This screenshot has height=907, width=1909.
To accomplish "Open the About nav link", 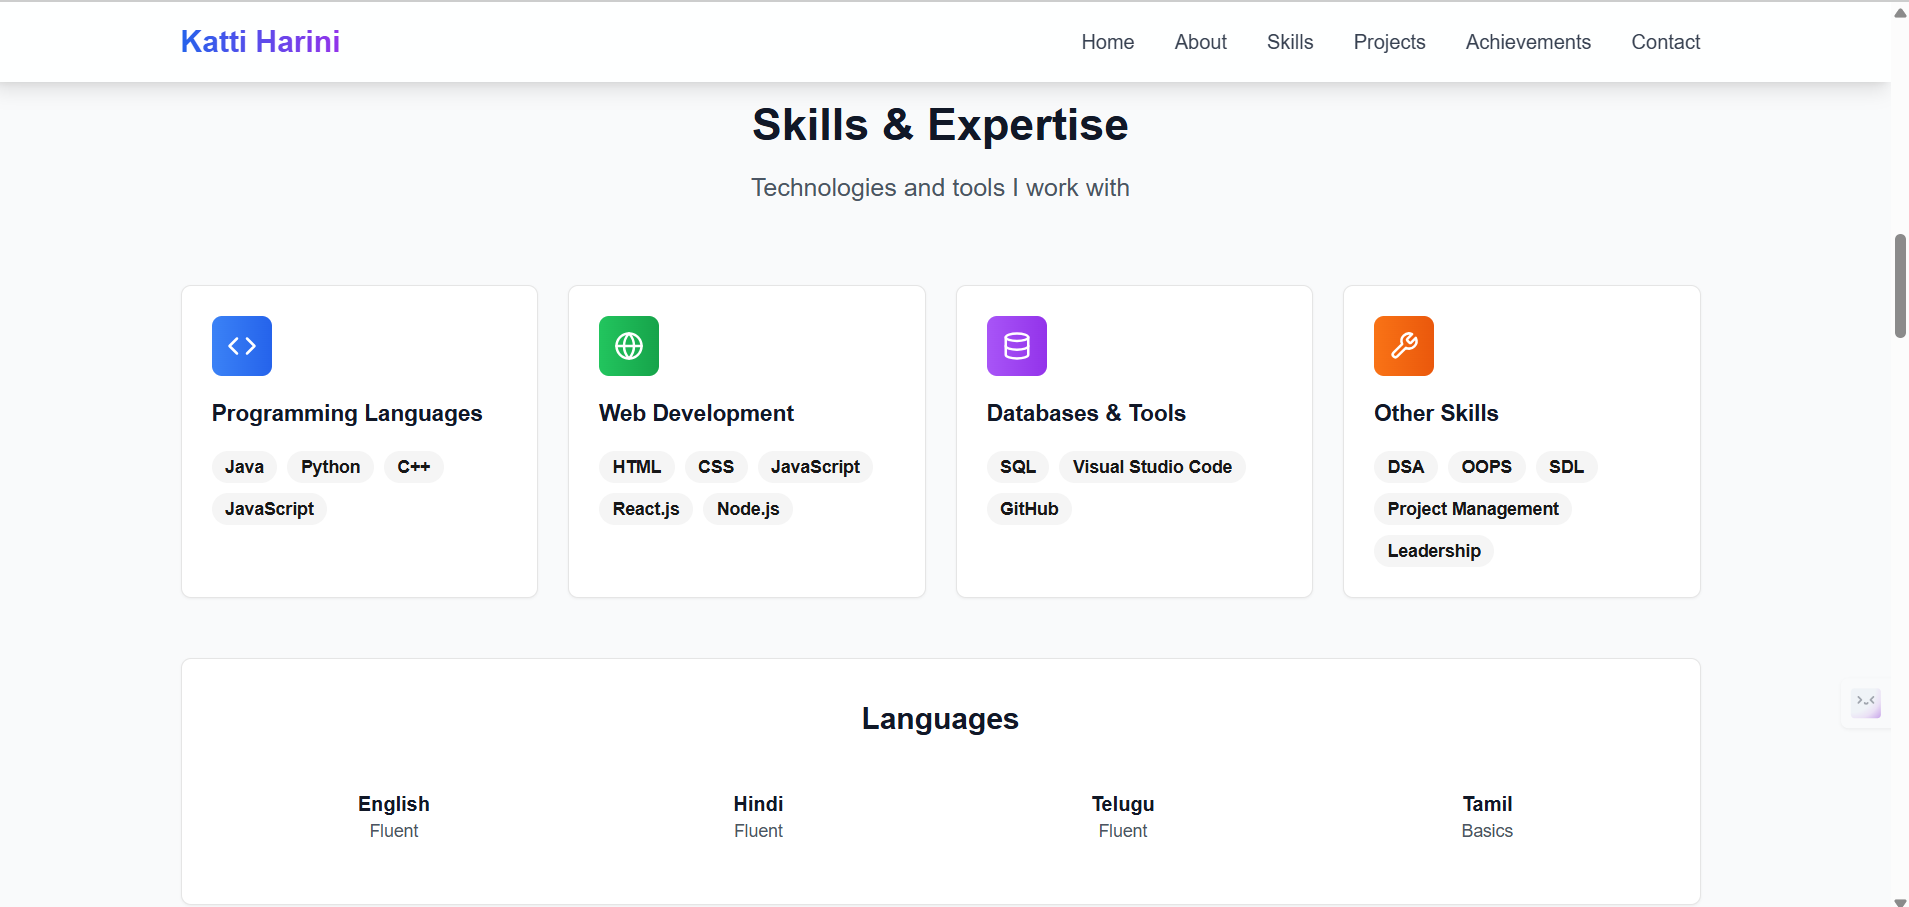I will [1200, 42].
